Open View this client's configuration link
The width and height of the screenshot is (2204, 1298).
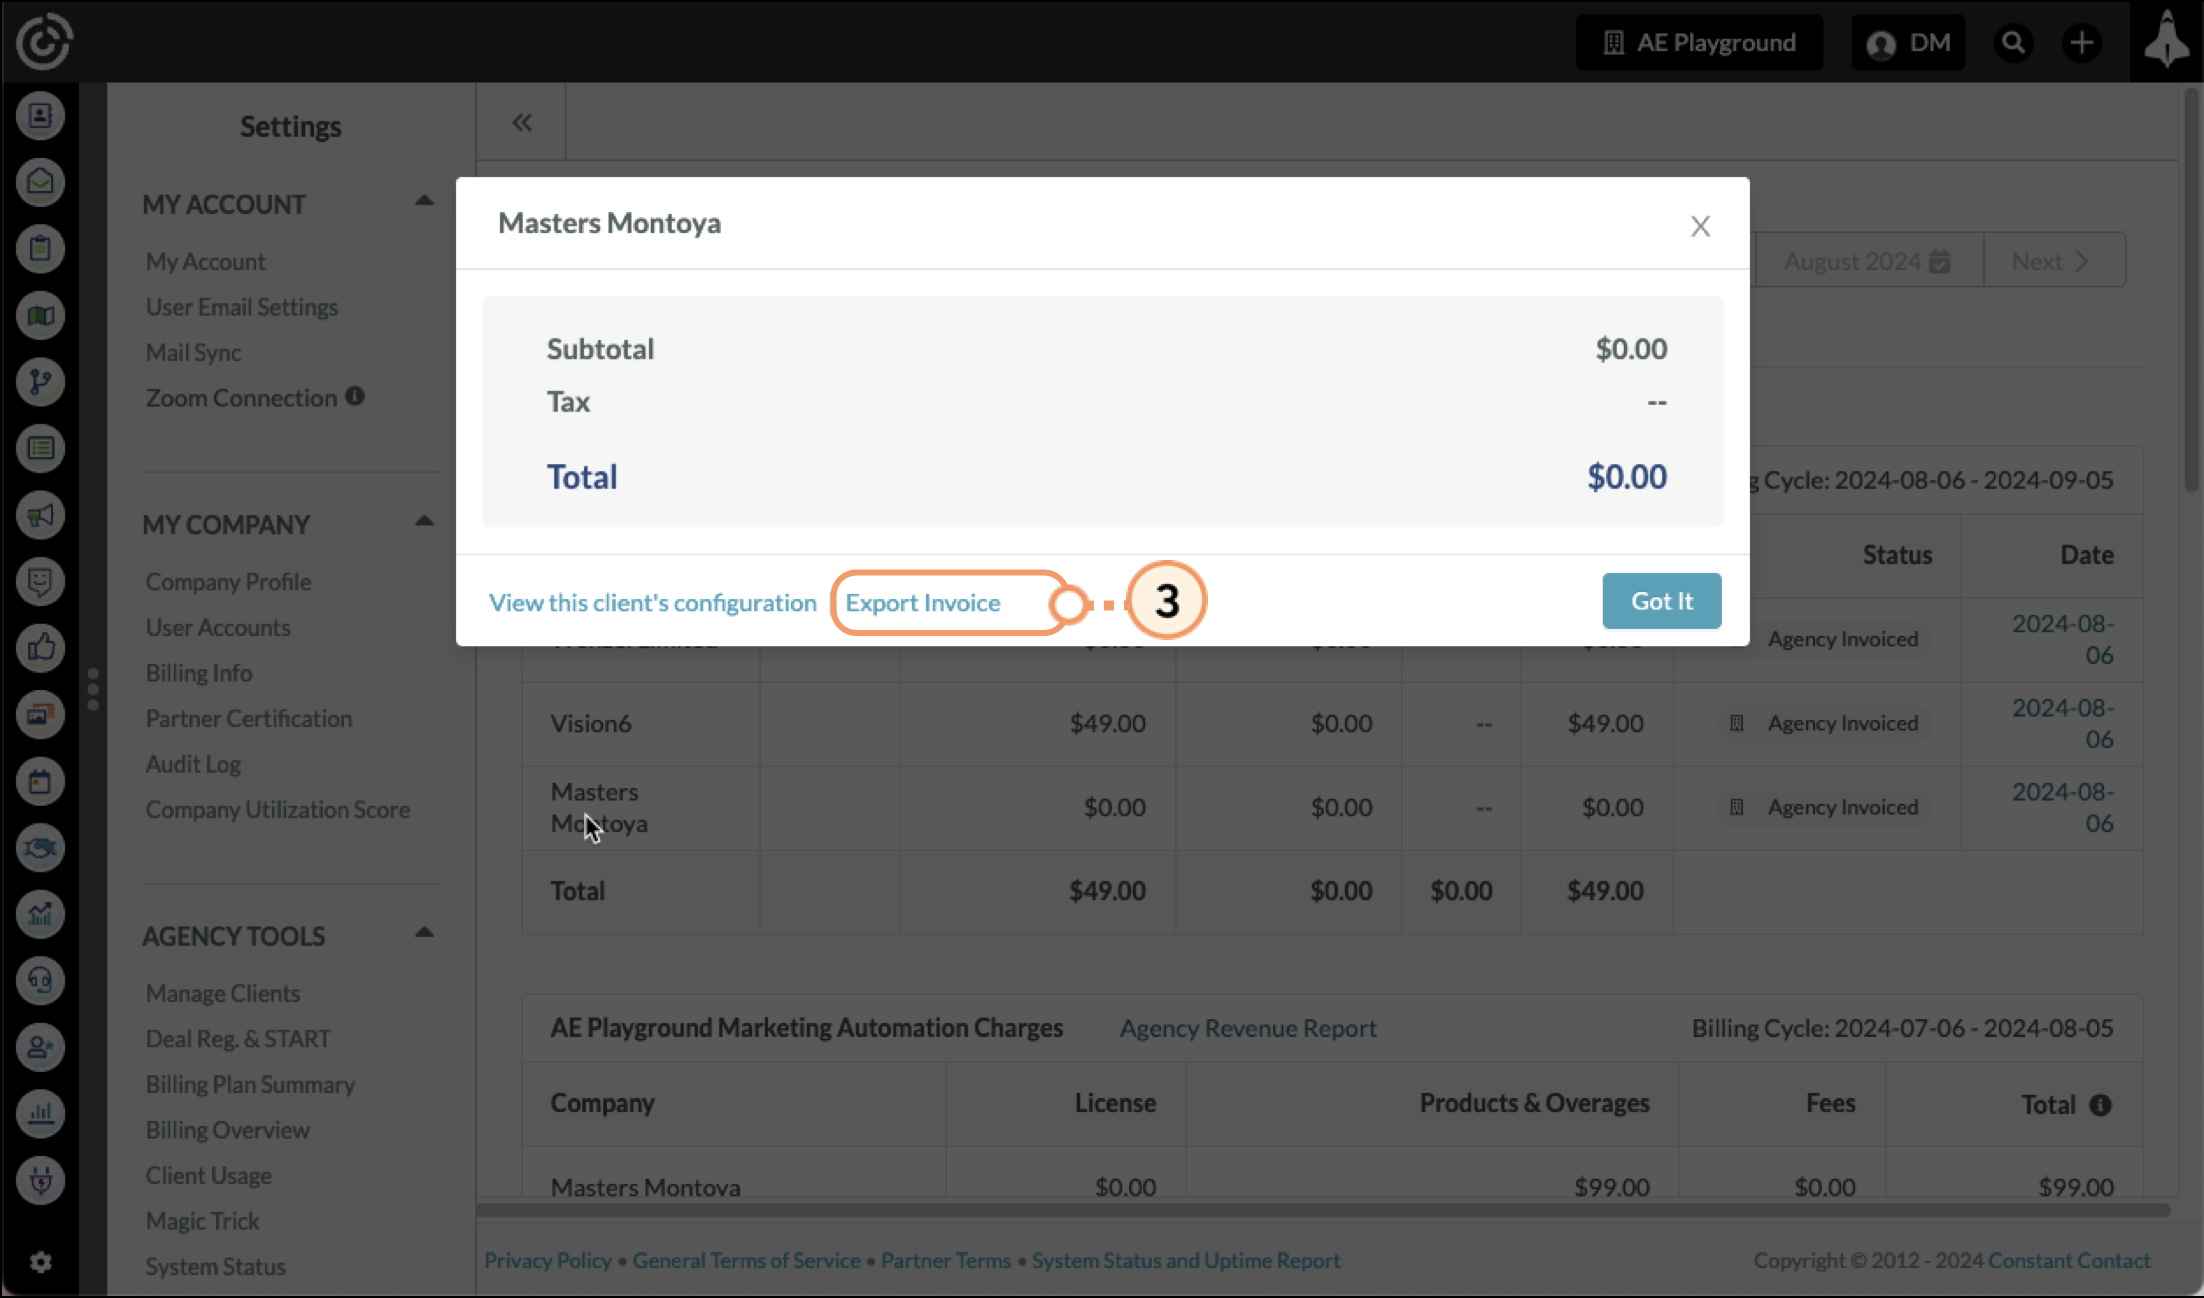[652, 603]
